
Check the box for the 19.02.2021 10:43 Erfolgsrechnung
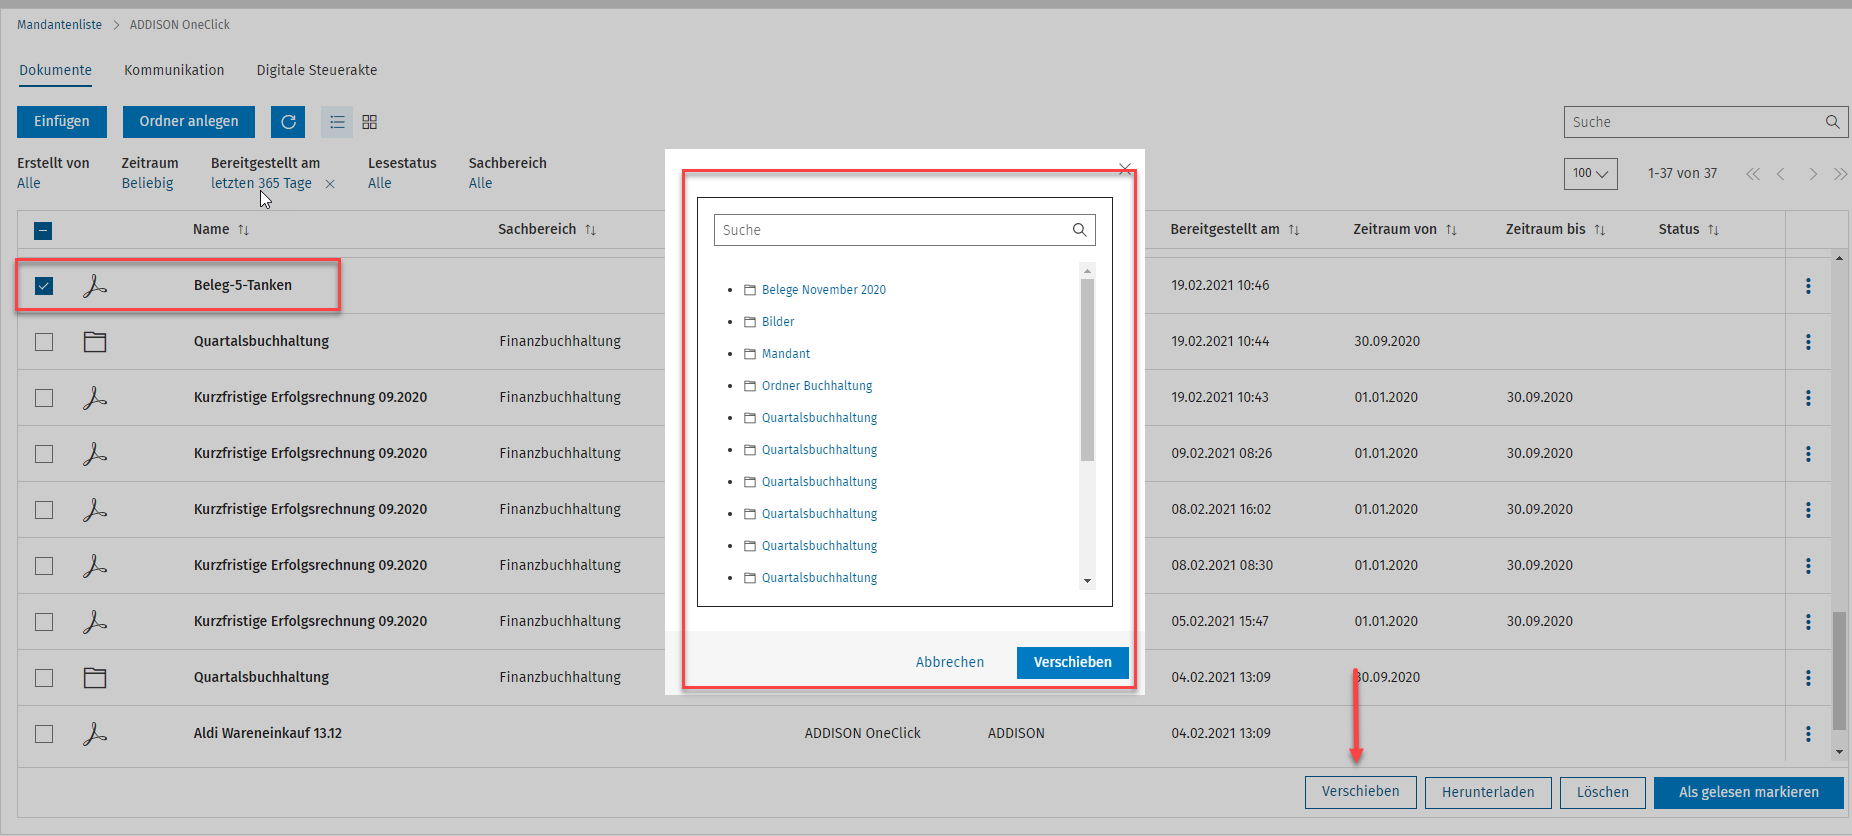click(44, 398)
